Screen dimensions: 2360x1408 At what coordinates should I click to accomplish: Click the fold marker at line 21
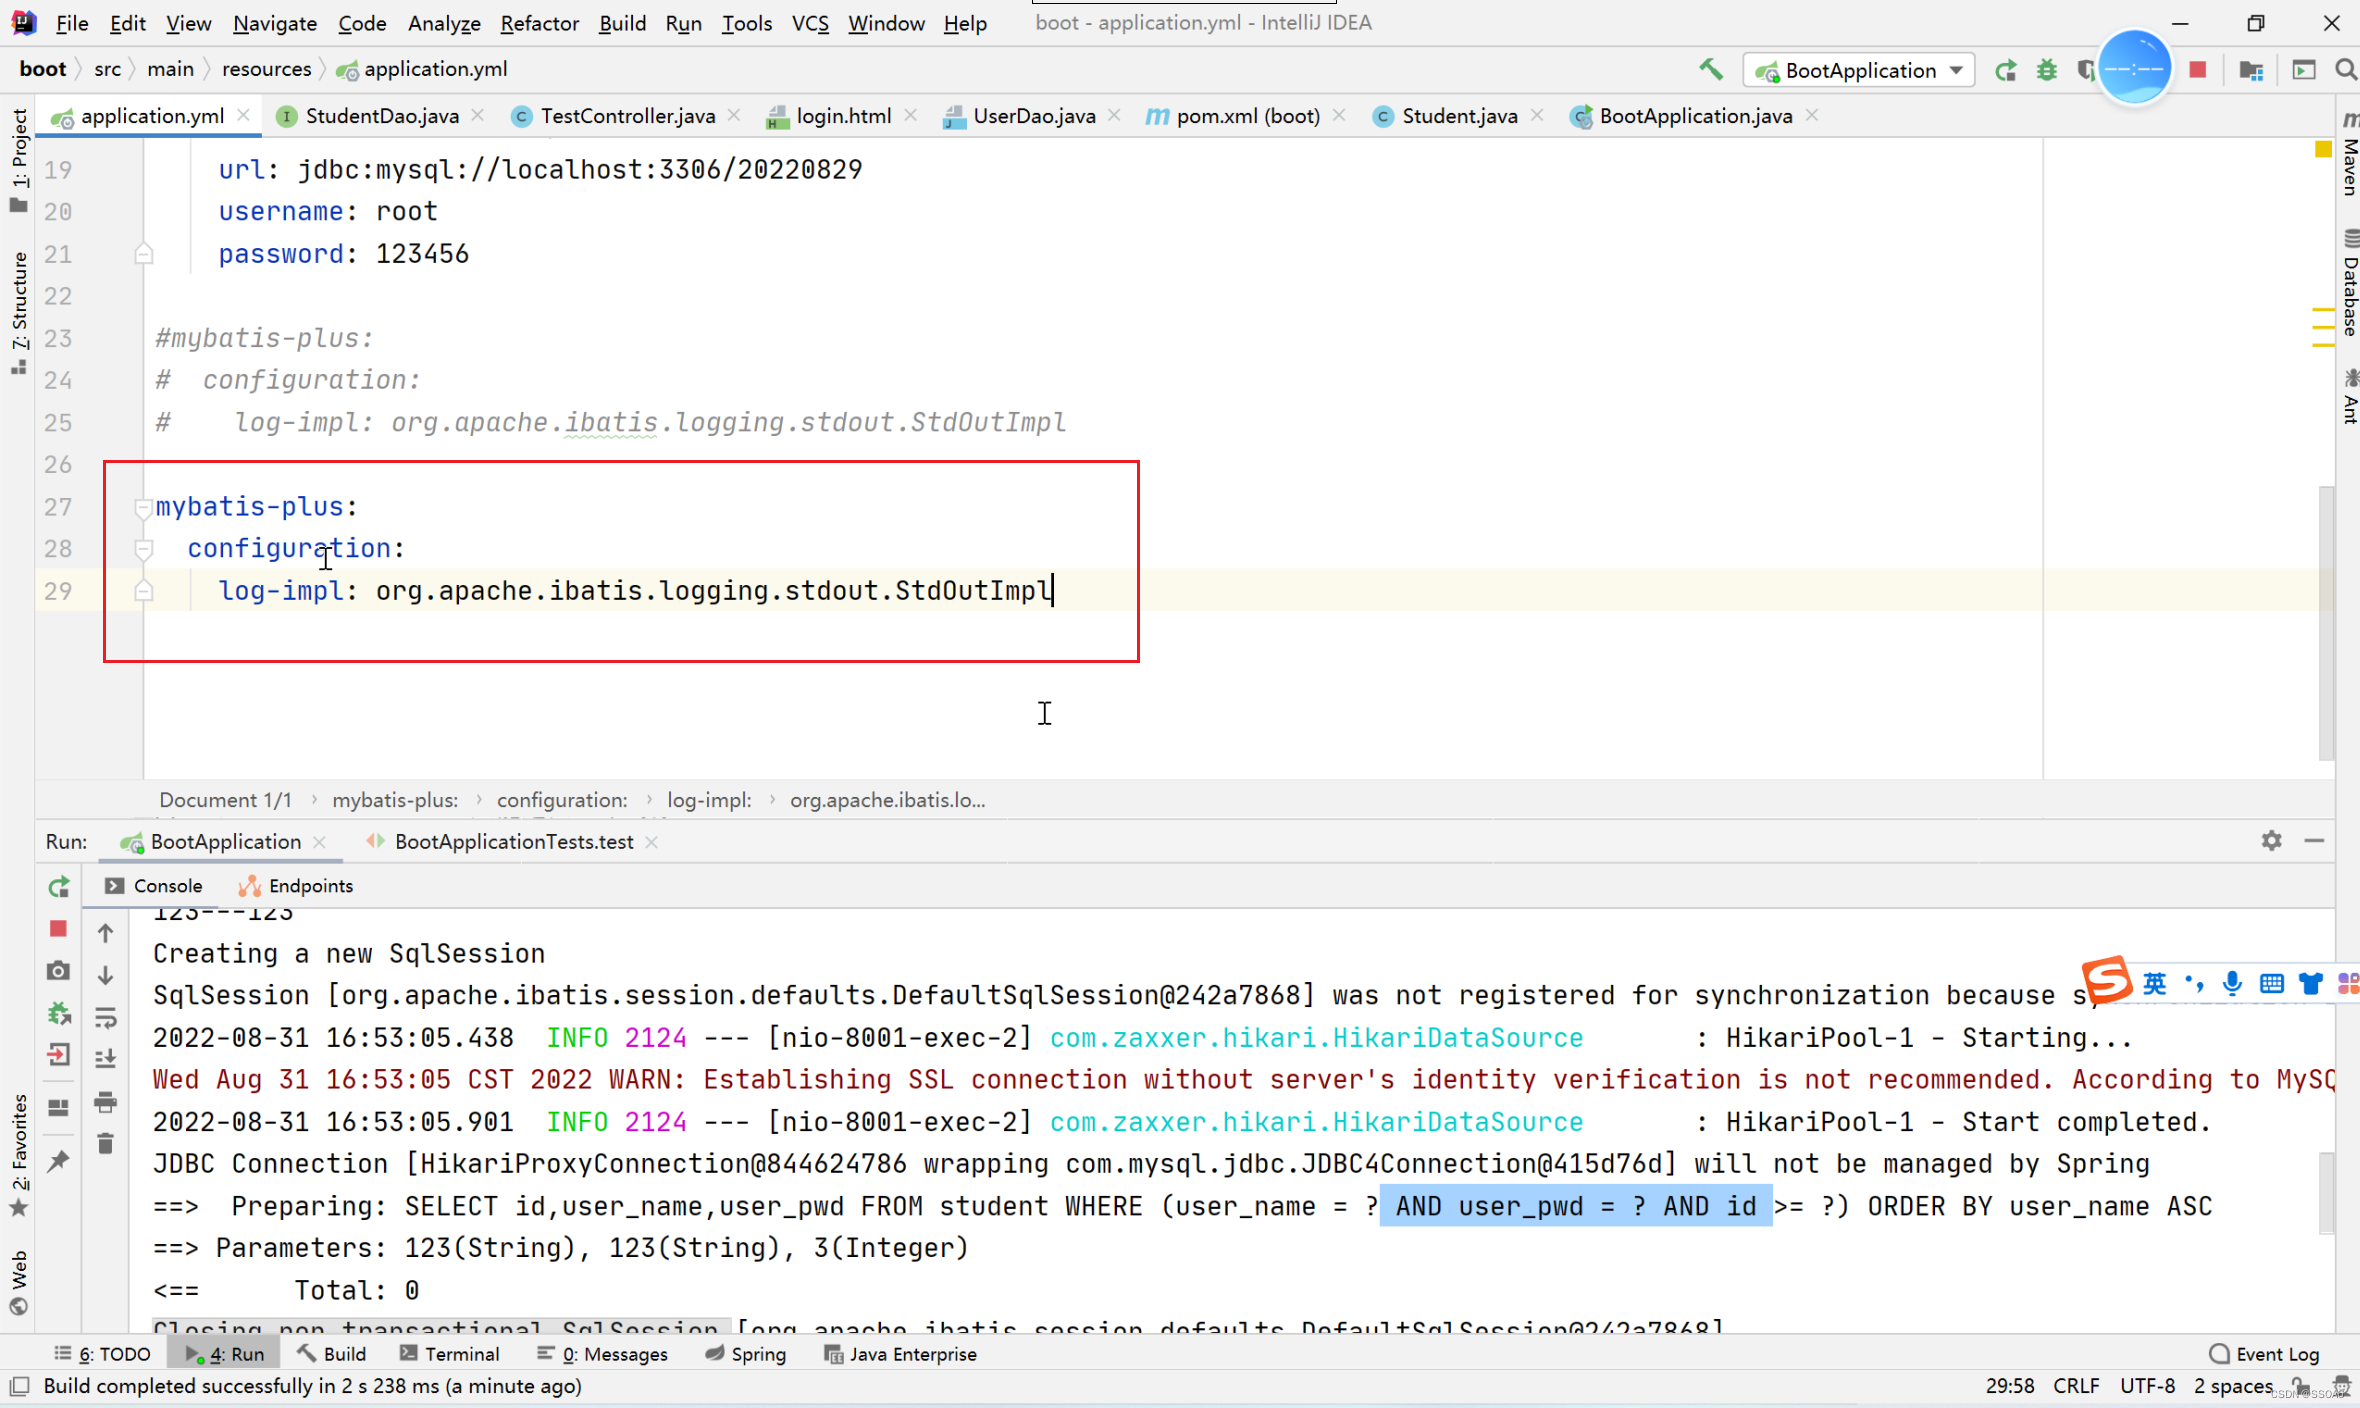[143, 254]
